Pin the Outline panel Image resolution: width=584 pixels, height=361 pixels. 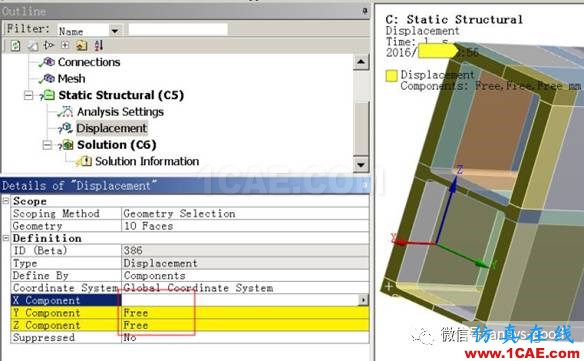365,11
